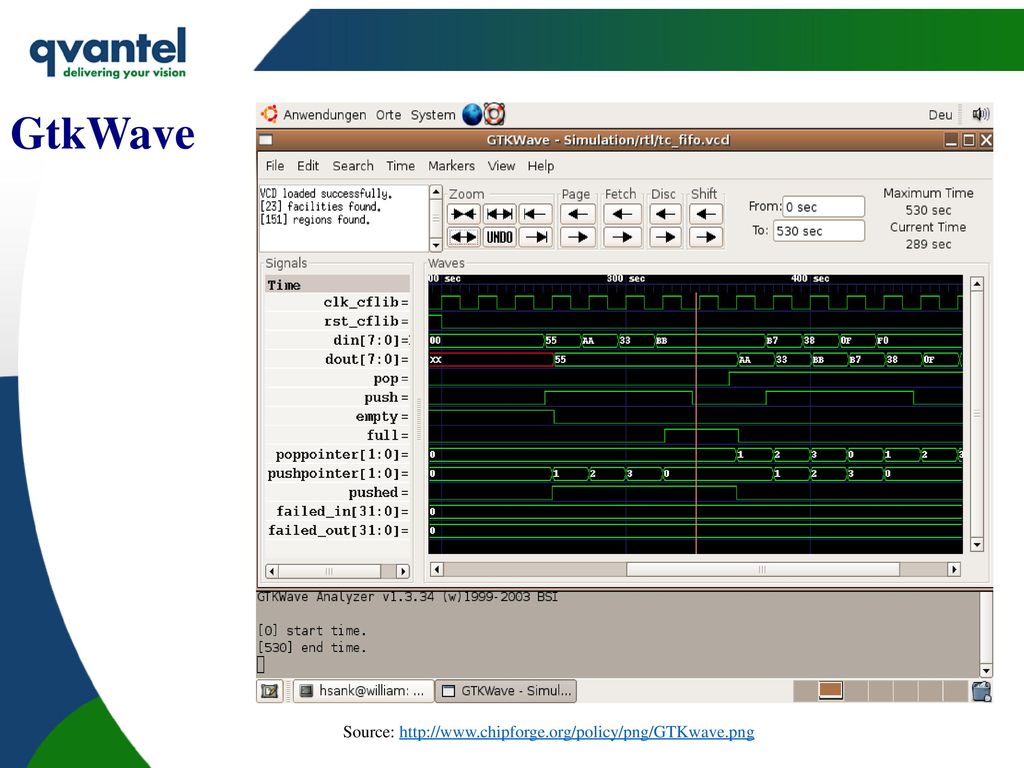Click the Waves vertical scrollbar down arrow
The image size is (1024, 768).
977,545
